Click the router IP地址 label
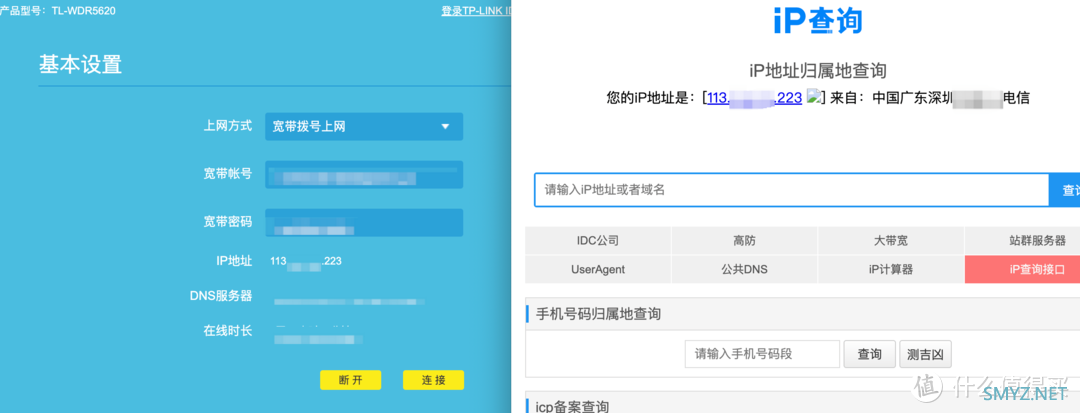The width and height of the screenshot is (1080, 413). click(x=234, y=262)
